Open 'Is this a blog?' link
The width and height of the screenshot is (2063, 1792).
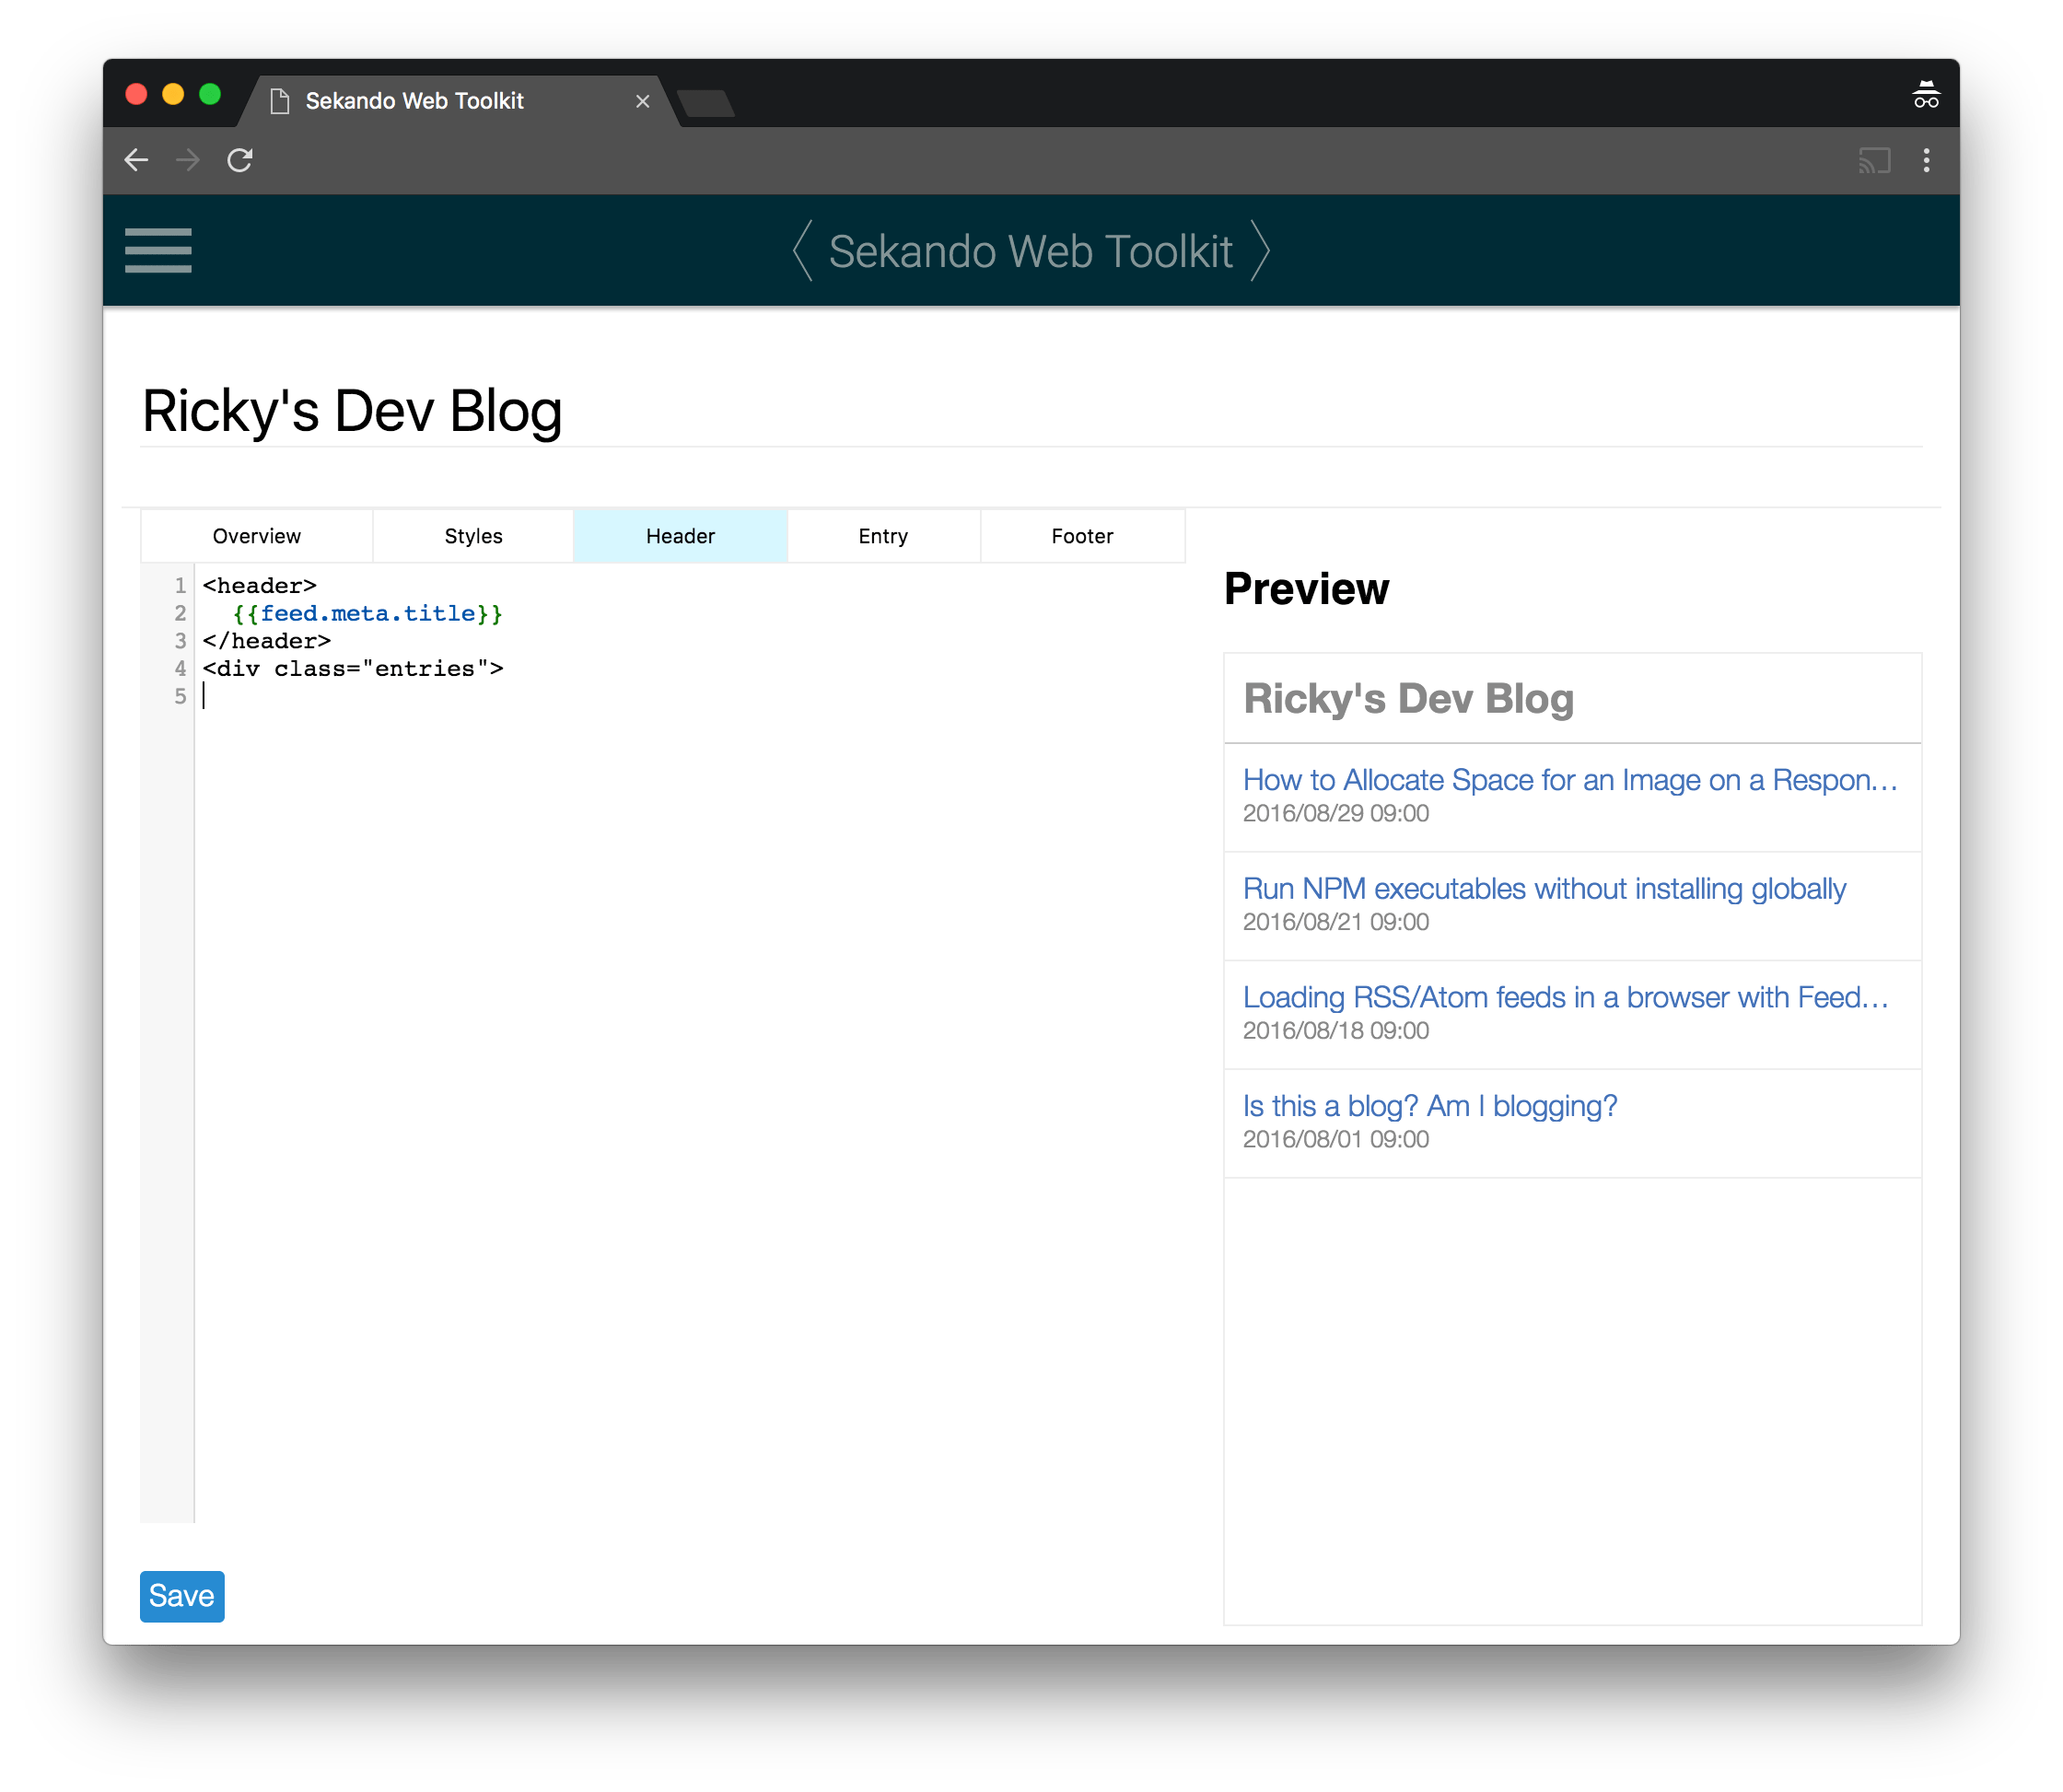(x=1429, y=1105)
